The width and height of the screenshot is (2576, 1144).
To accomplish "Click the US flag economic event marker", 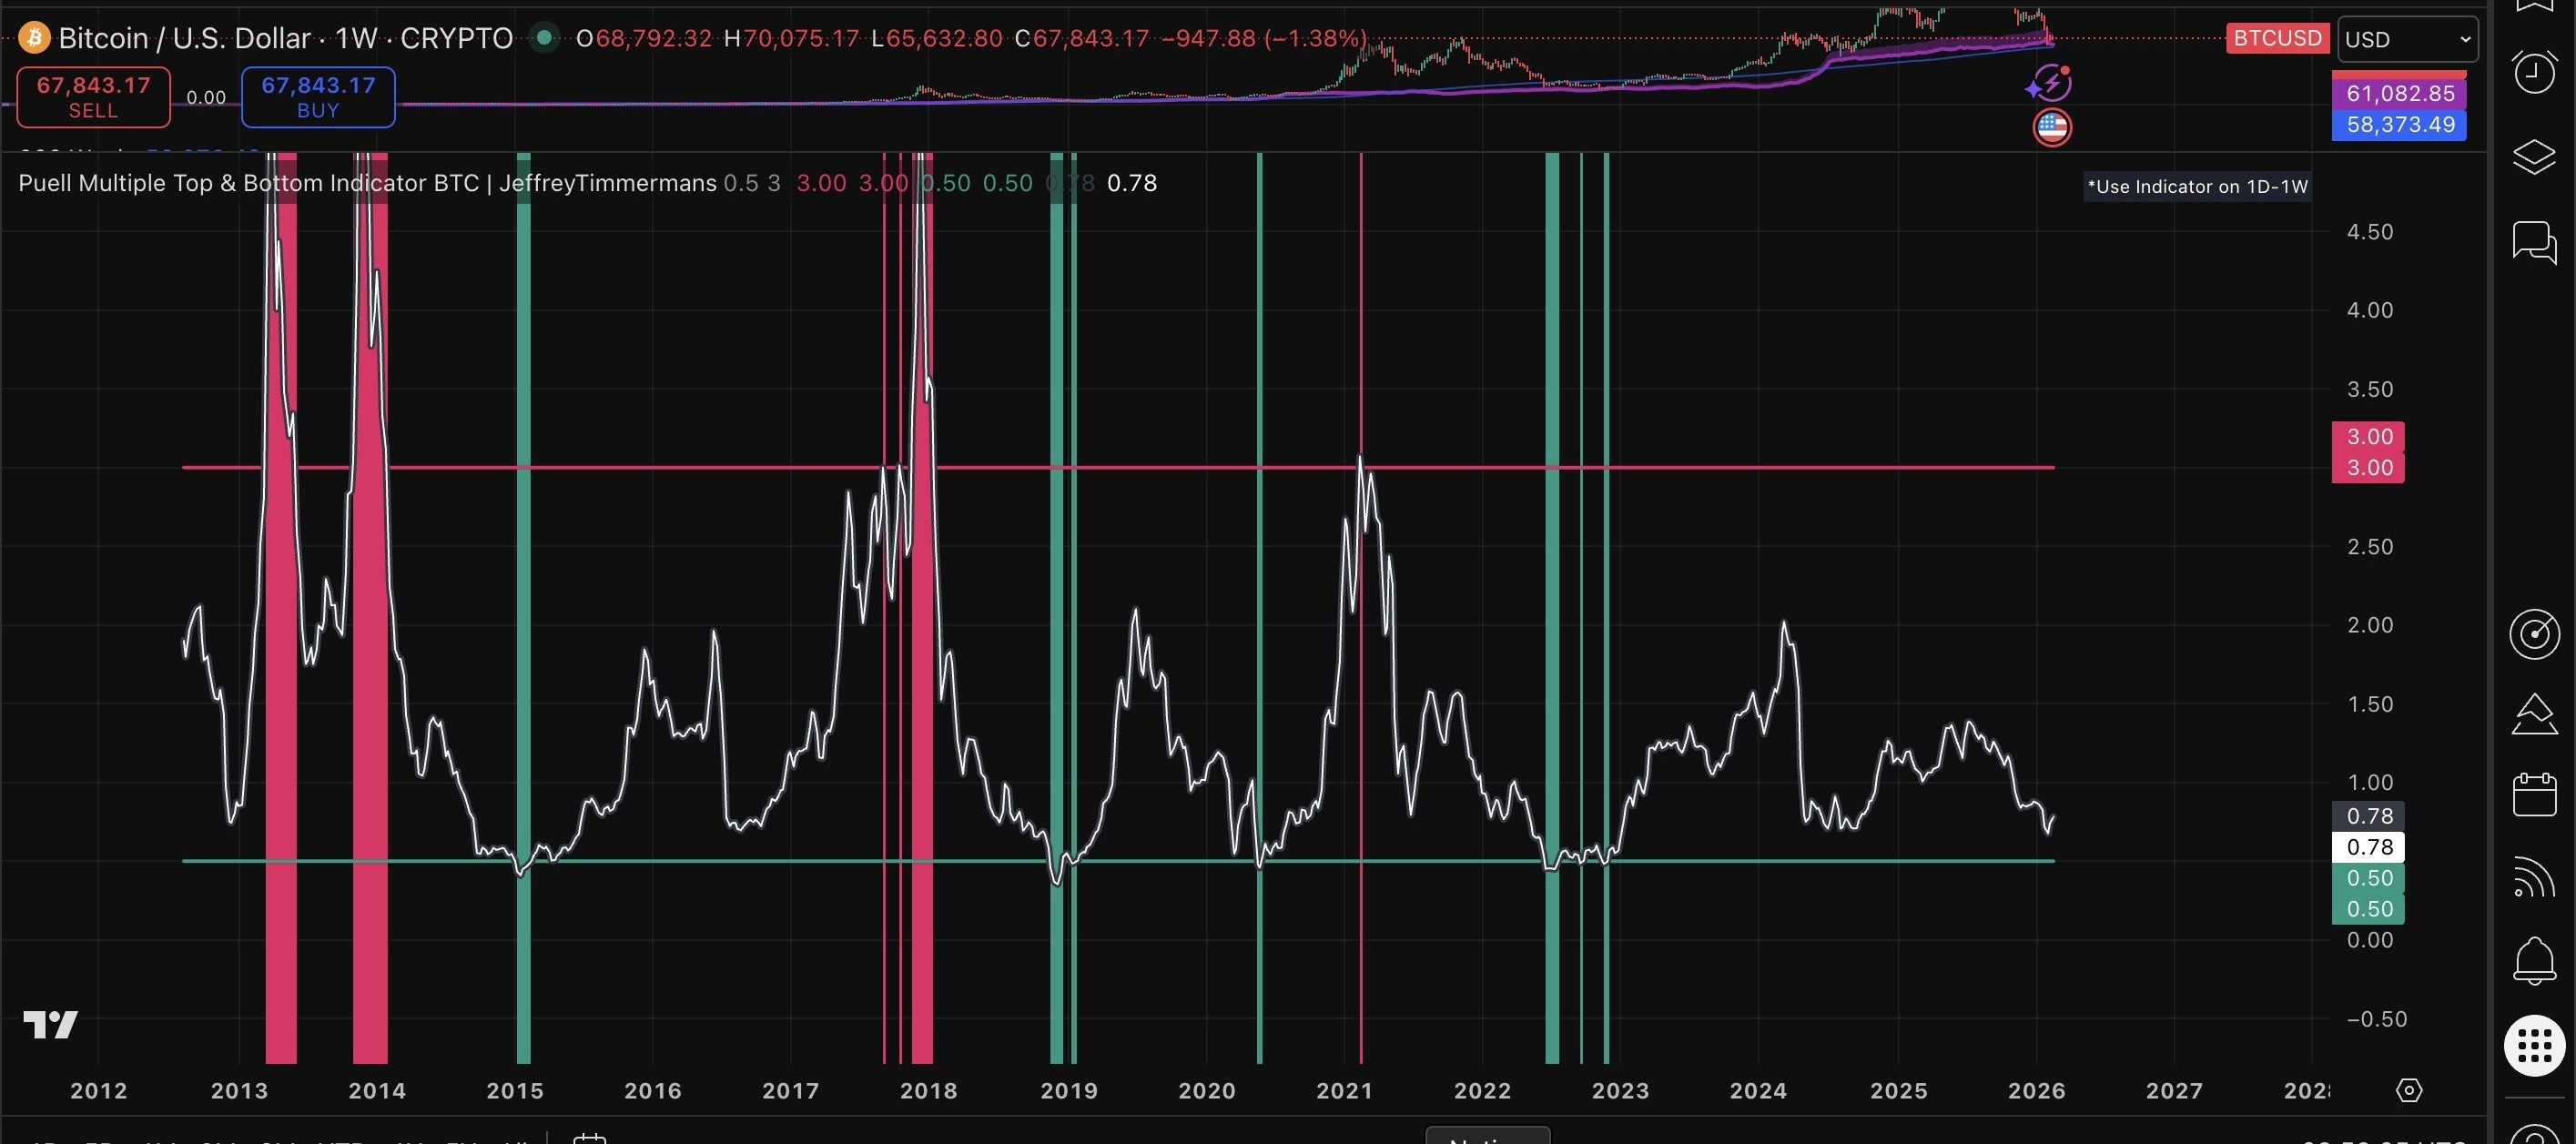I will click(x=2052, y=127).
